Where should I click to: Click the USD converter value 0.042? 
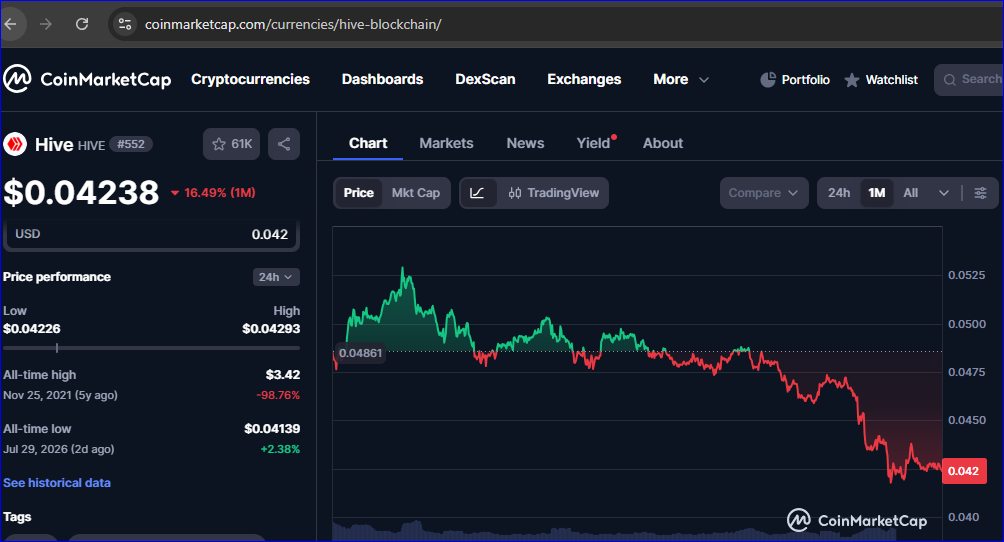(x=270, y=234)
